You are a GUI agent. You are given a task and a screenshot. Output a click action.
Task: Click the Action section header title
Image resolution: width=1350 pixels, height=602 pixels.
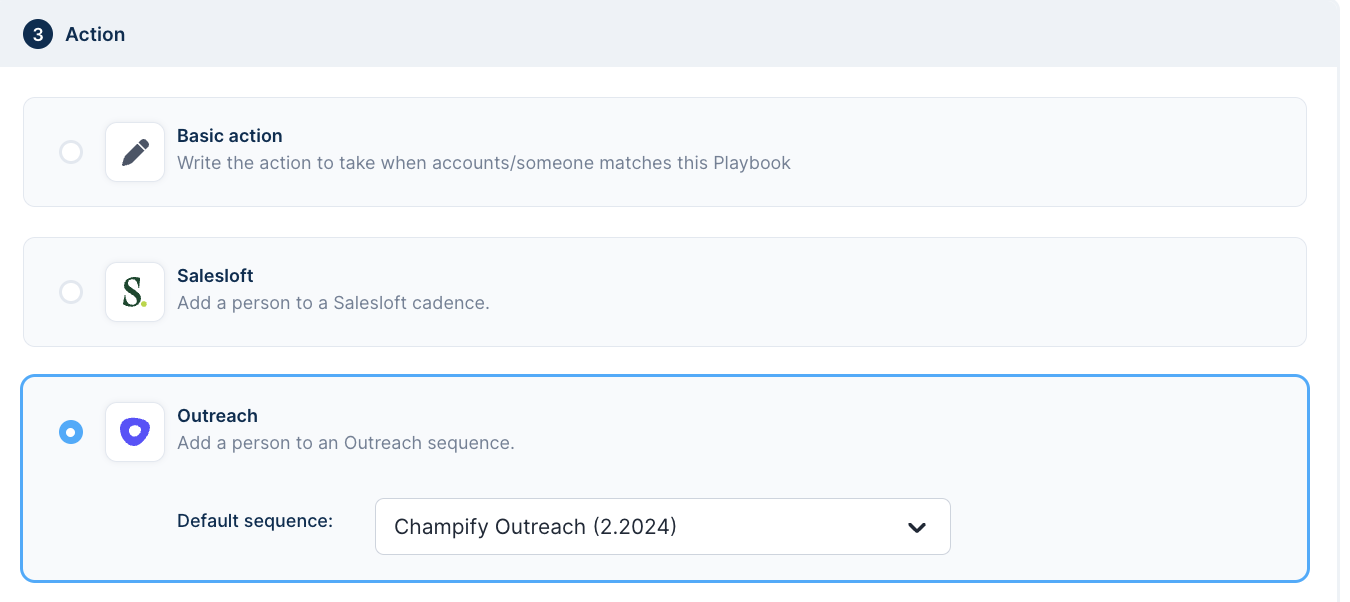pyautogui.click(x=95, y=34)
